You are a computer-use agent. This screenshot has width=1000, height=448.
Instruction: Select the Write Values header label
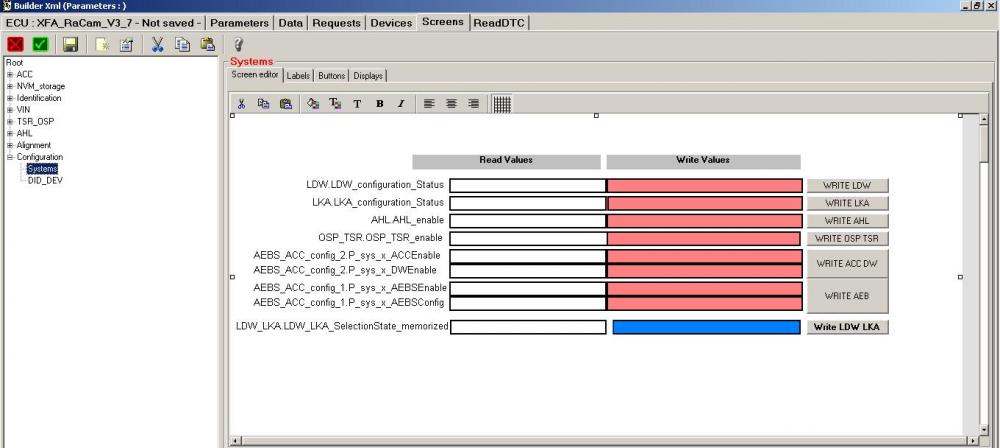click(703, 161)
